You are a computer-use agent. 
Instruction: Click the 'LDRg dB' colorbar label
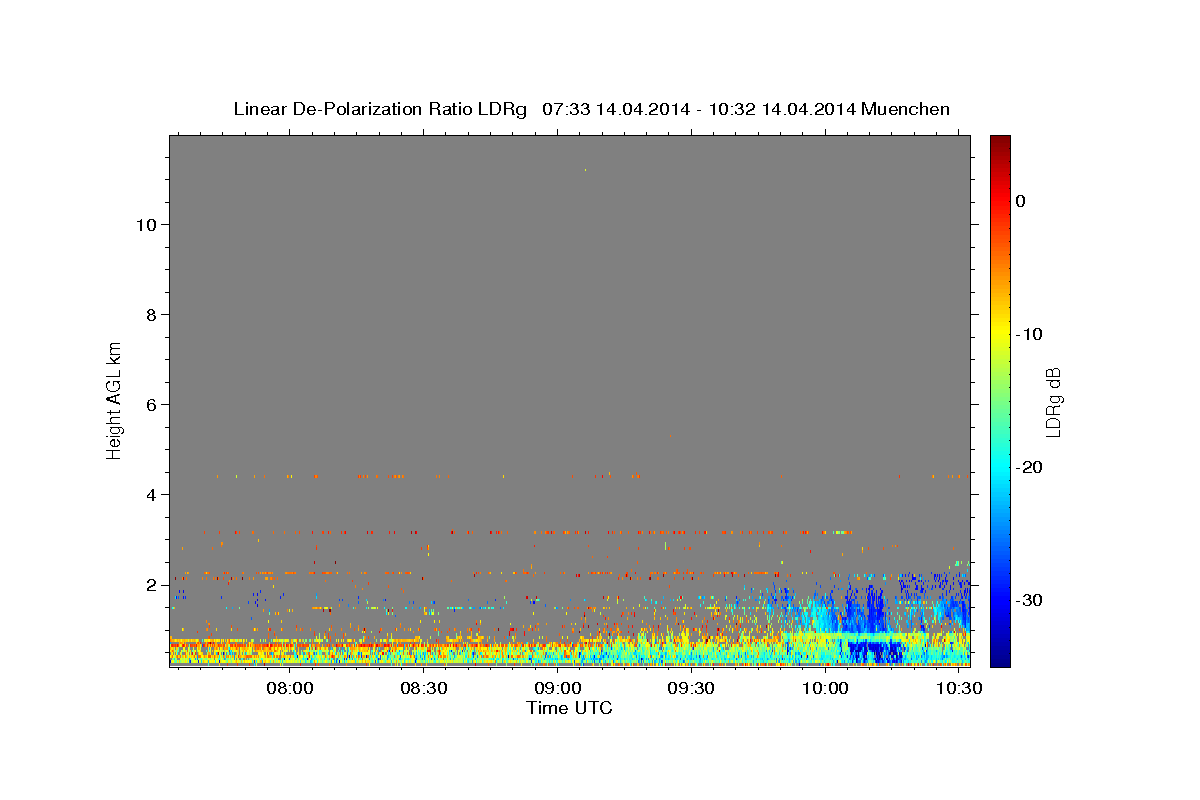[x=1053, y=403]
